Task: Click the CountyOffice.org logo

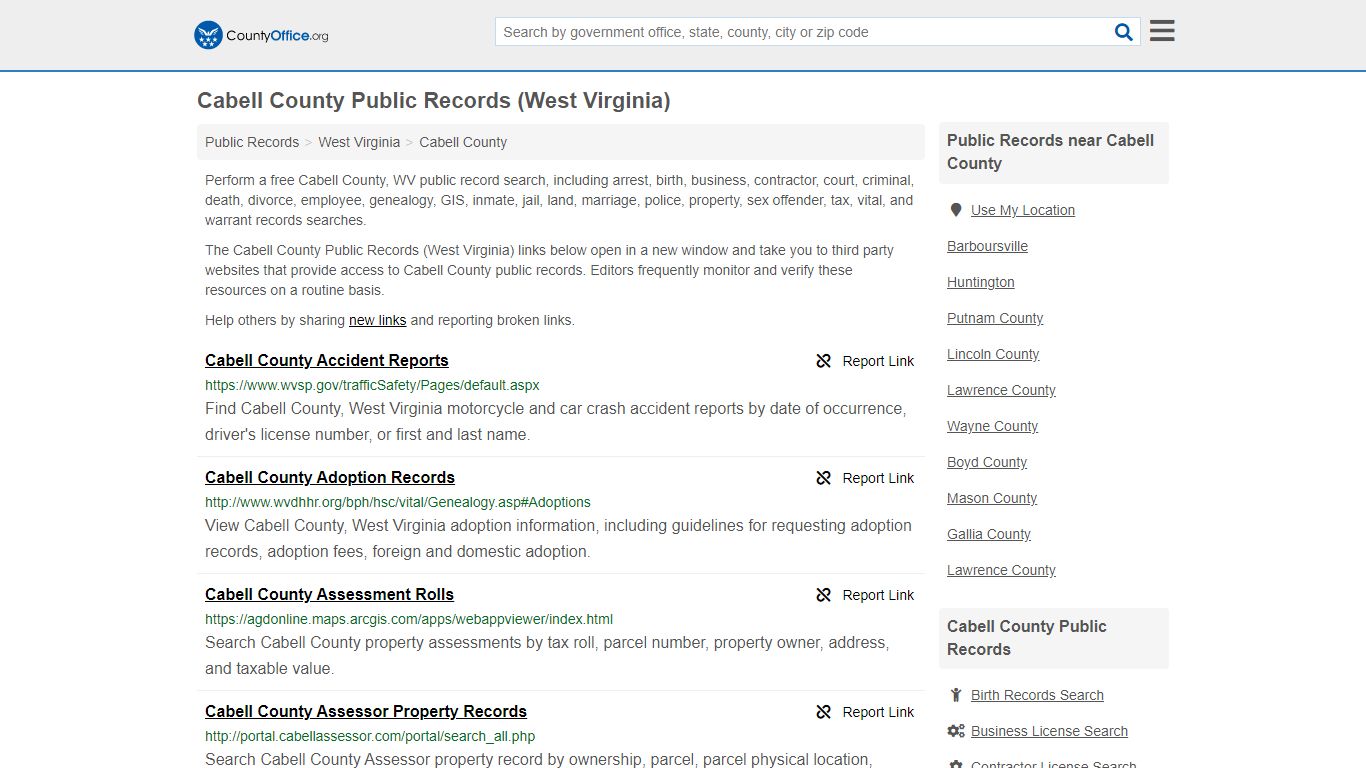Action: point(261,35)
